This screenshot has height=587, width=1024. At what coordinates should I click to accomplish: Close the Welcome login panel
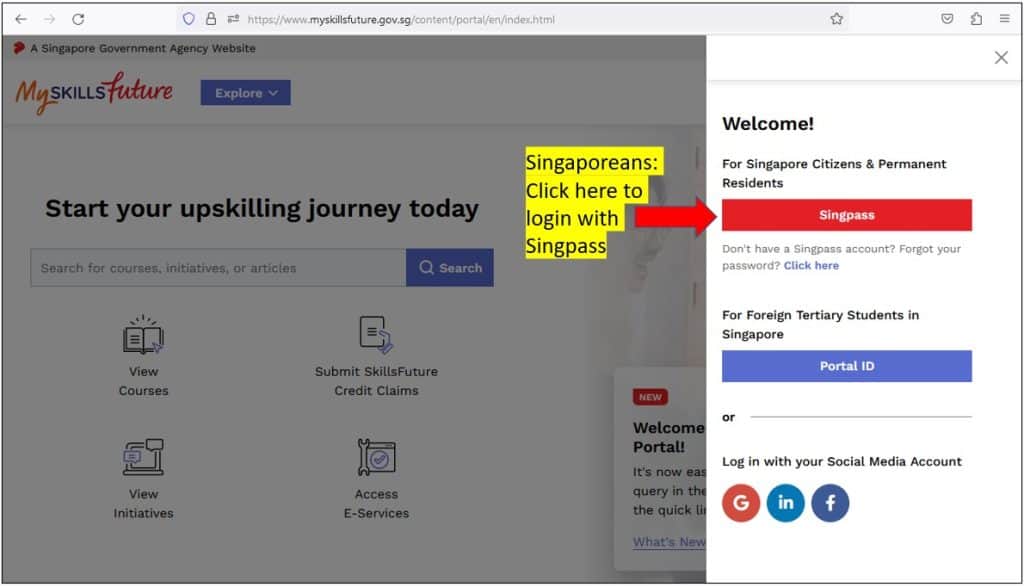[1001, 57]
